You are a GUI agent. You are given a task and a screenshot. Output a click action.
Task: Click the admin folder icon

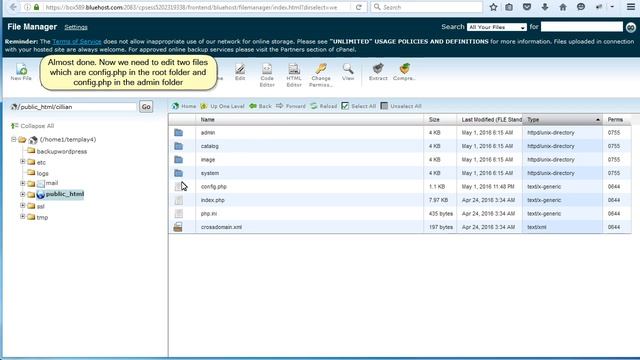(178, 133)
